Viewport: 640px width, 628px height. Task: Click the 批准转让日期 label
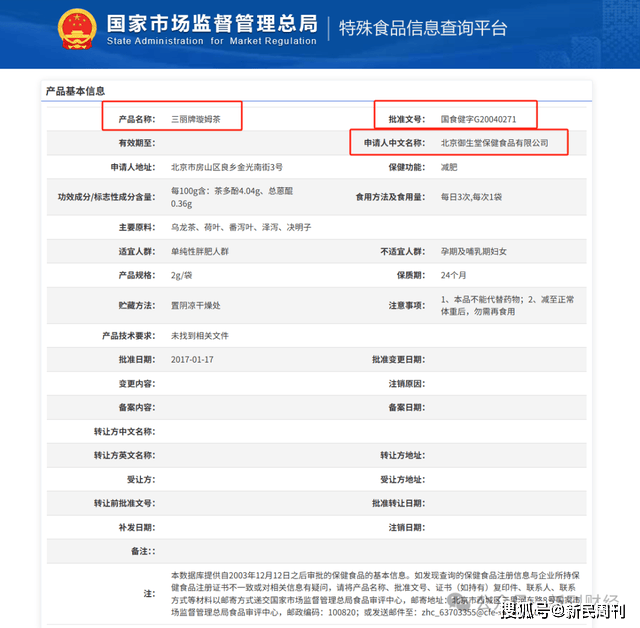click(x=398, y=503)
